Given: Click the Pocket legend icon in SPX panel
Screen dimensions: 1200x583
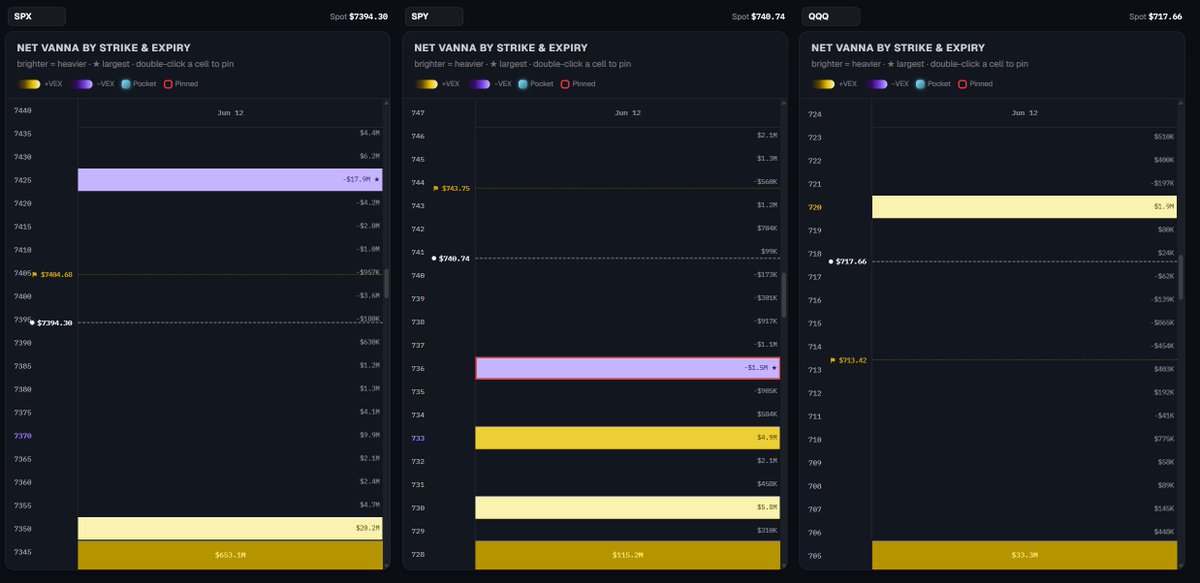Looking at the screenshot, I should (x=126, y=84).
